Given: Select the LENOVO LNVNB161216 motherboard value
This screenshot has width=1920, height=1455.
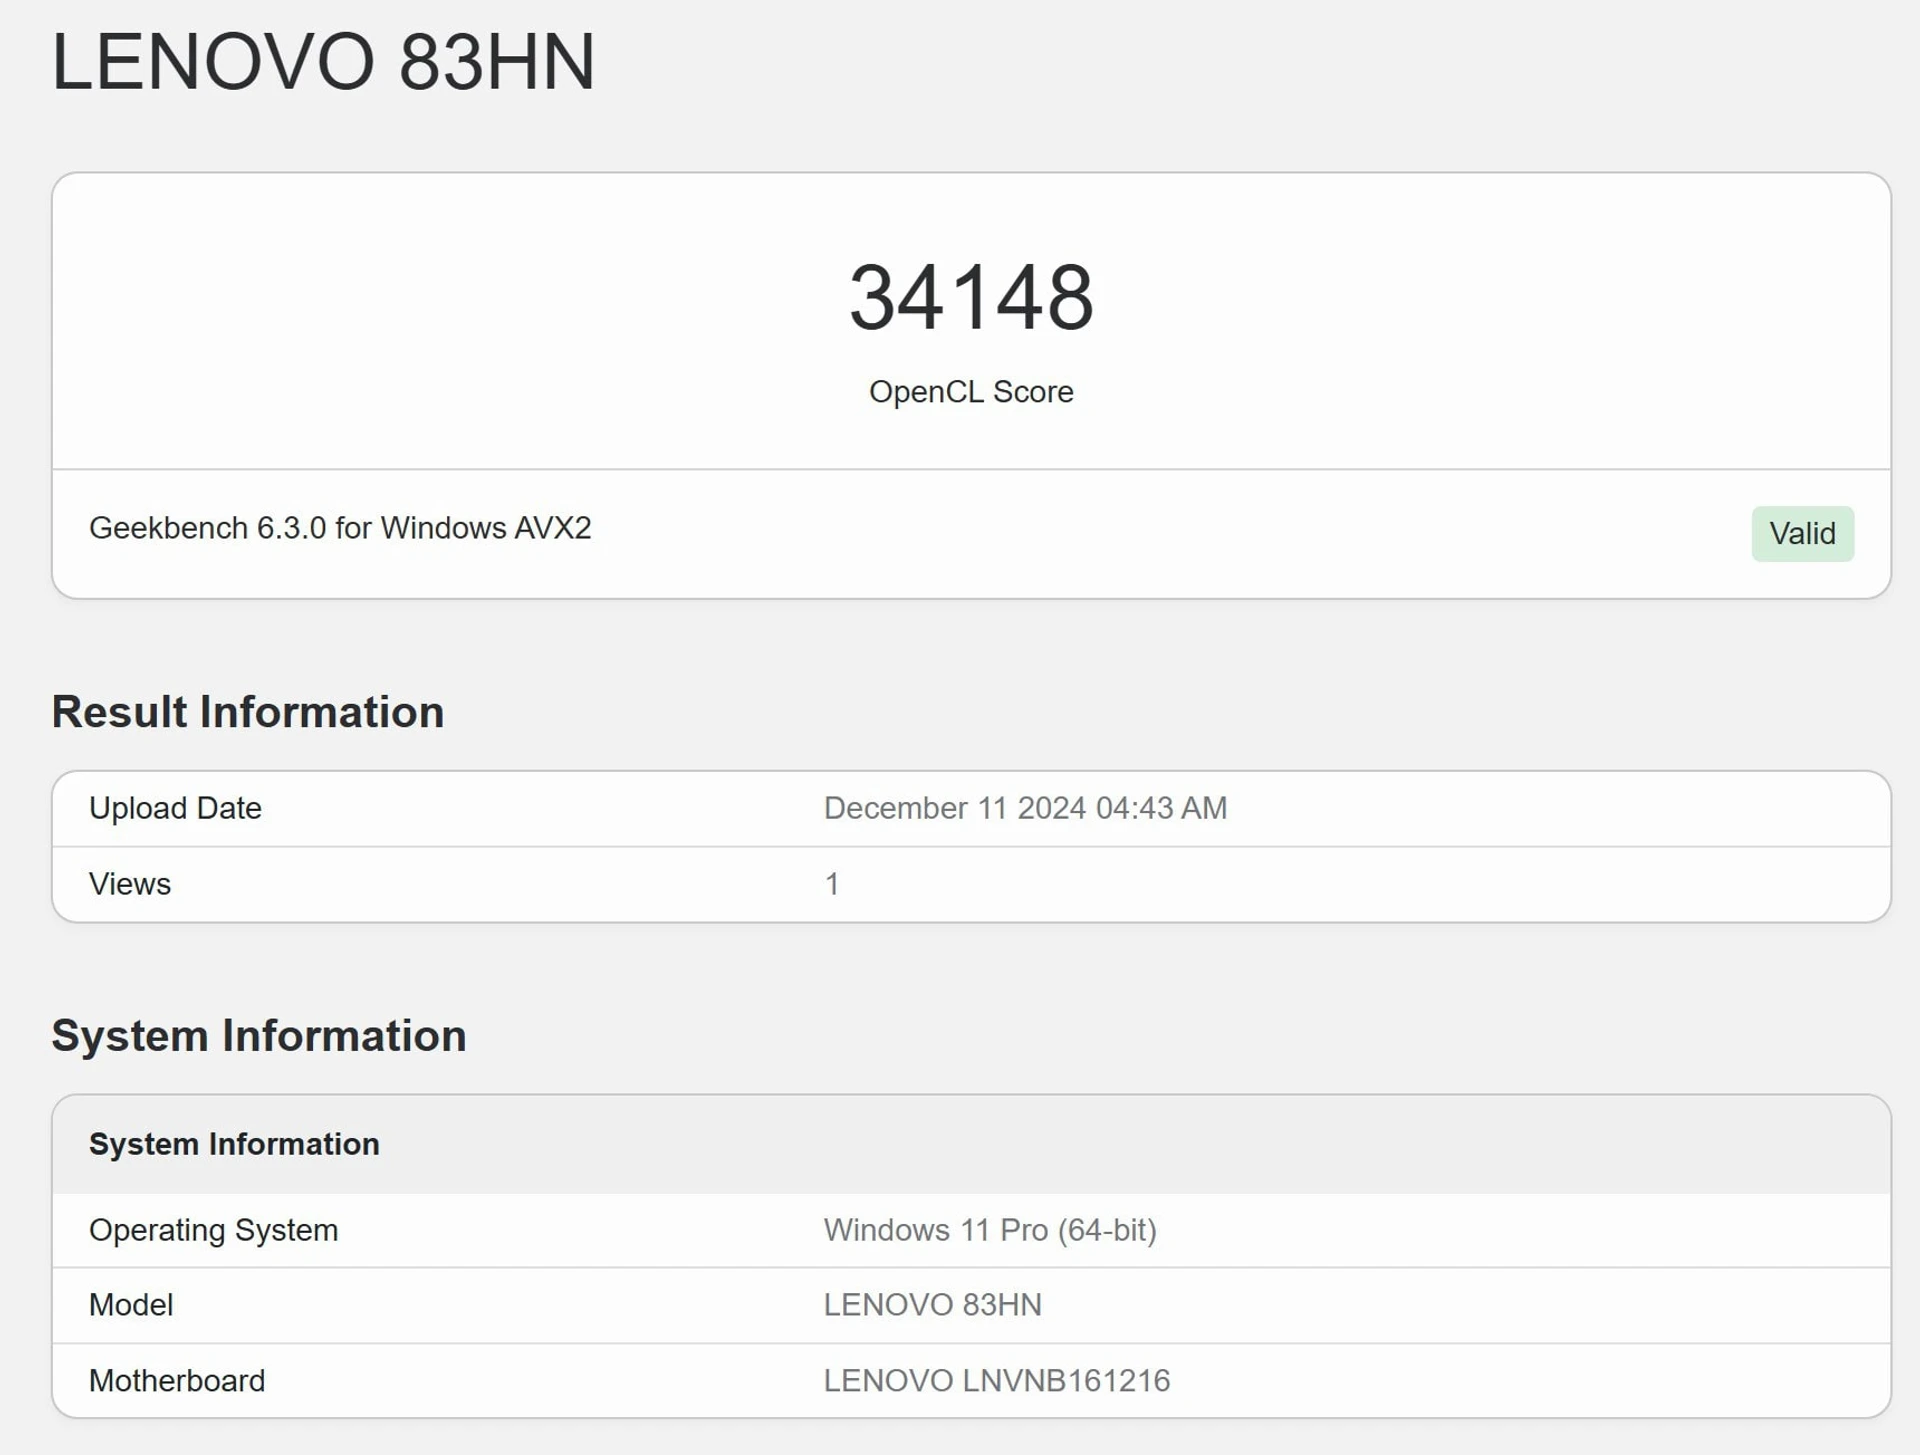Looking at the screenshot, I should tap(996, 1381).
